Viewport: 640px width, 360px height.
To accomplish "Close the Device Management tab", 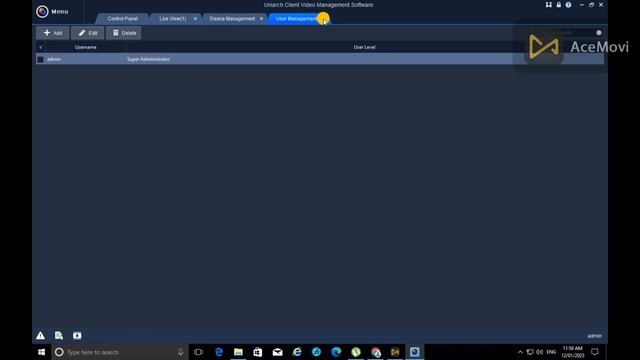I will point(261,19).
